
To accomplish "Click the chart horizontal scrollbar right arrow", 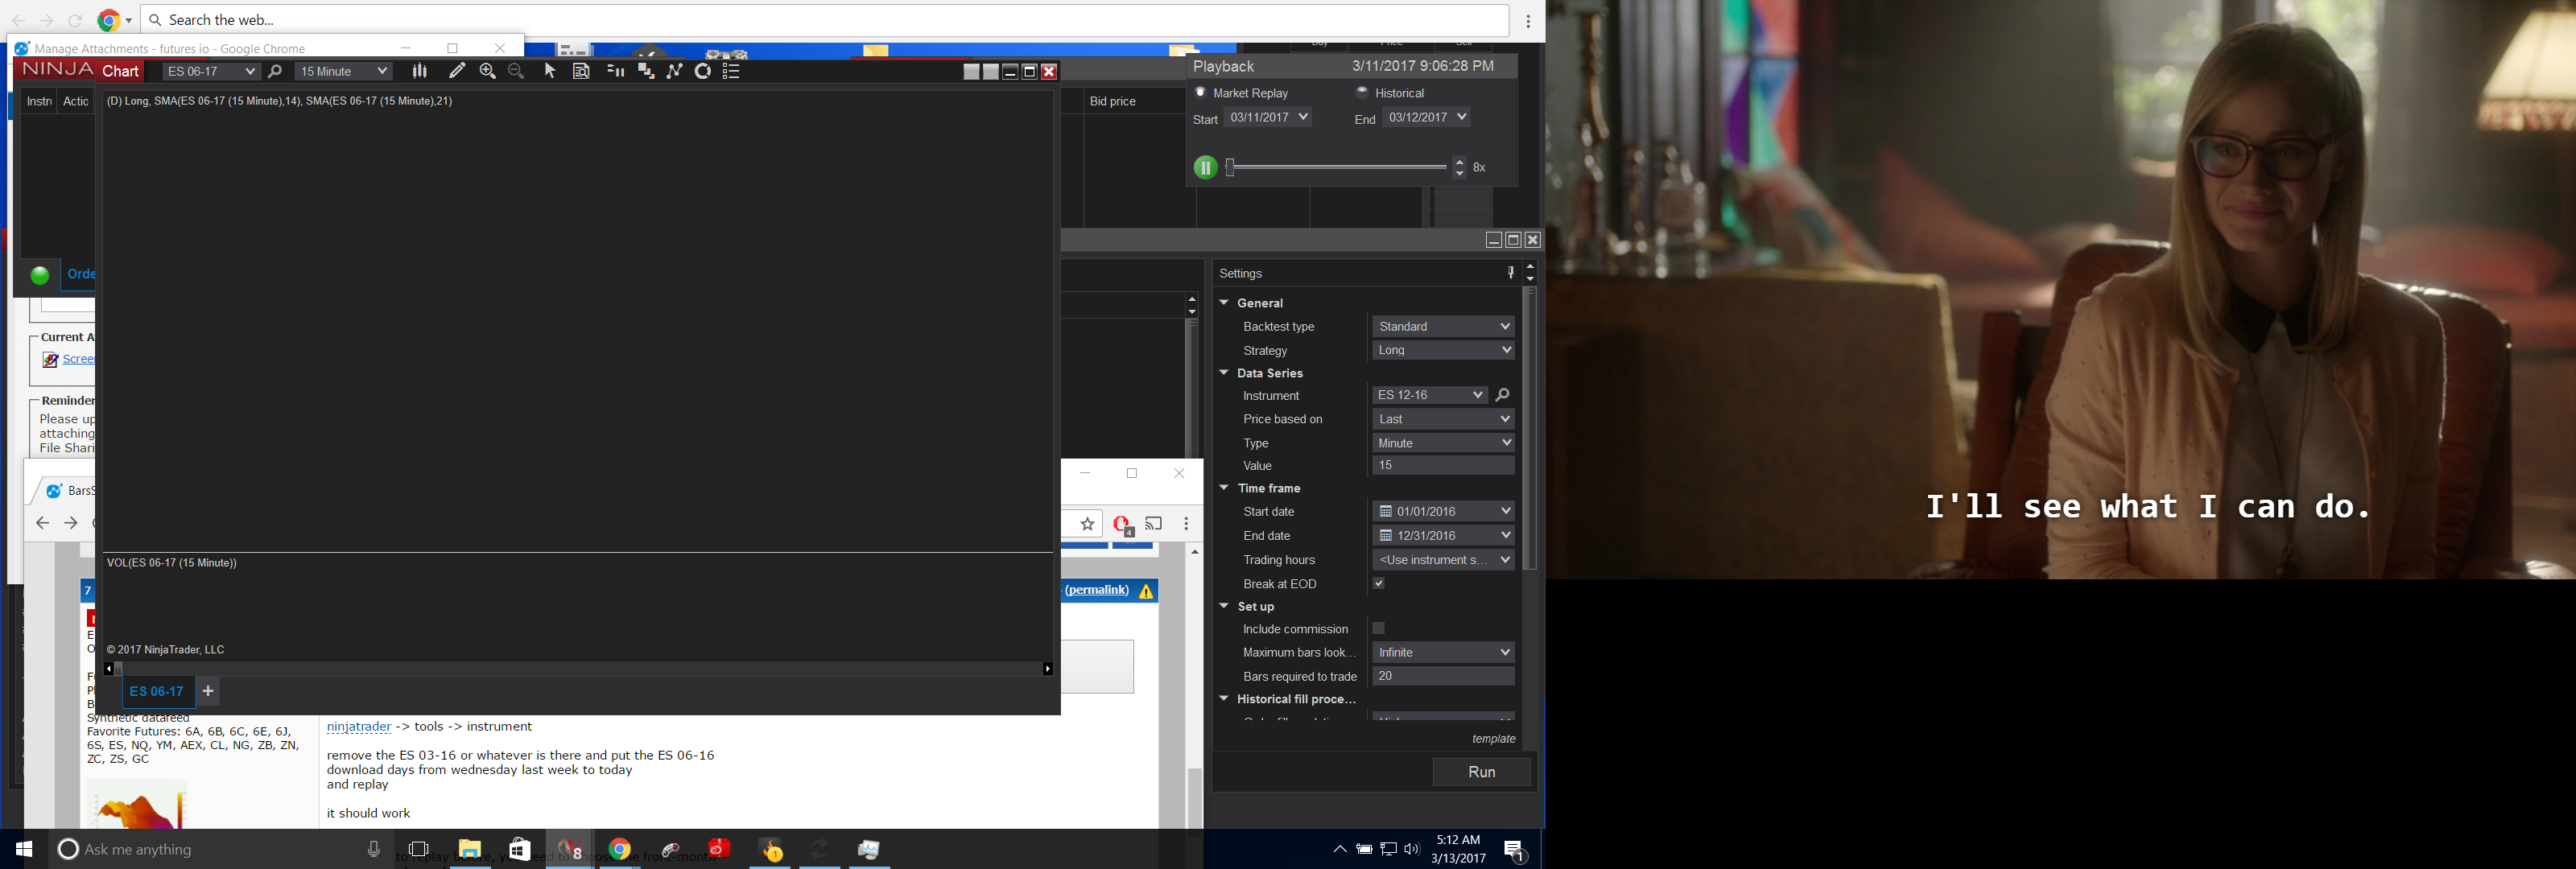I will (1048, 669).
